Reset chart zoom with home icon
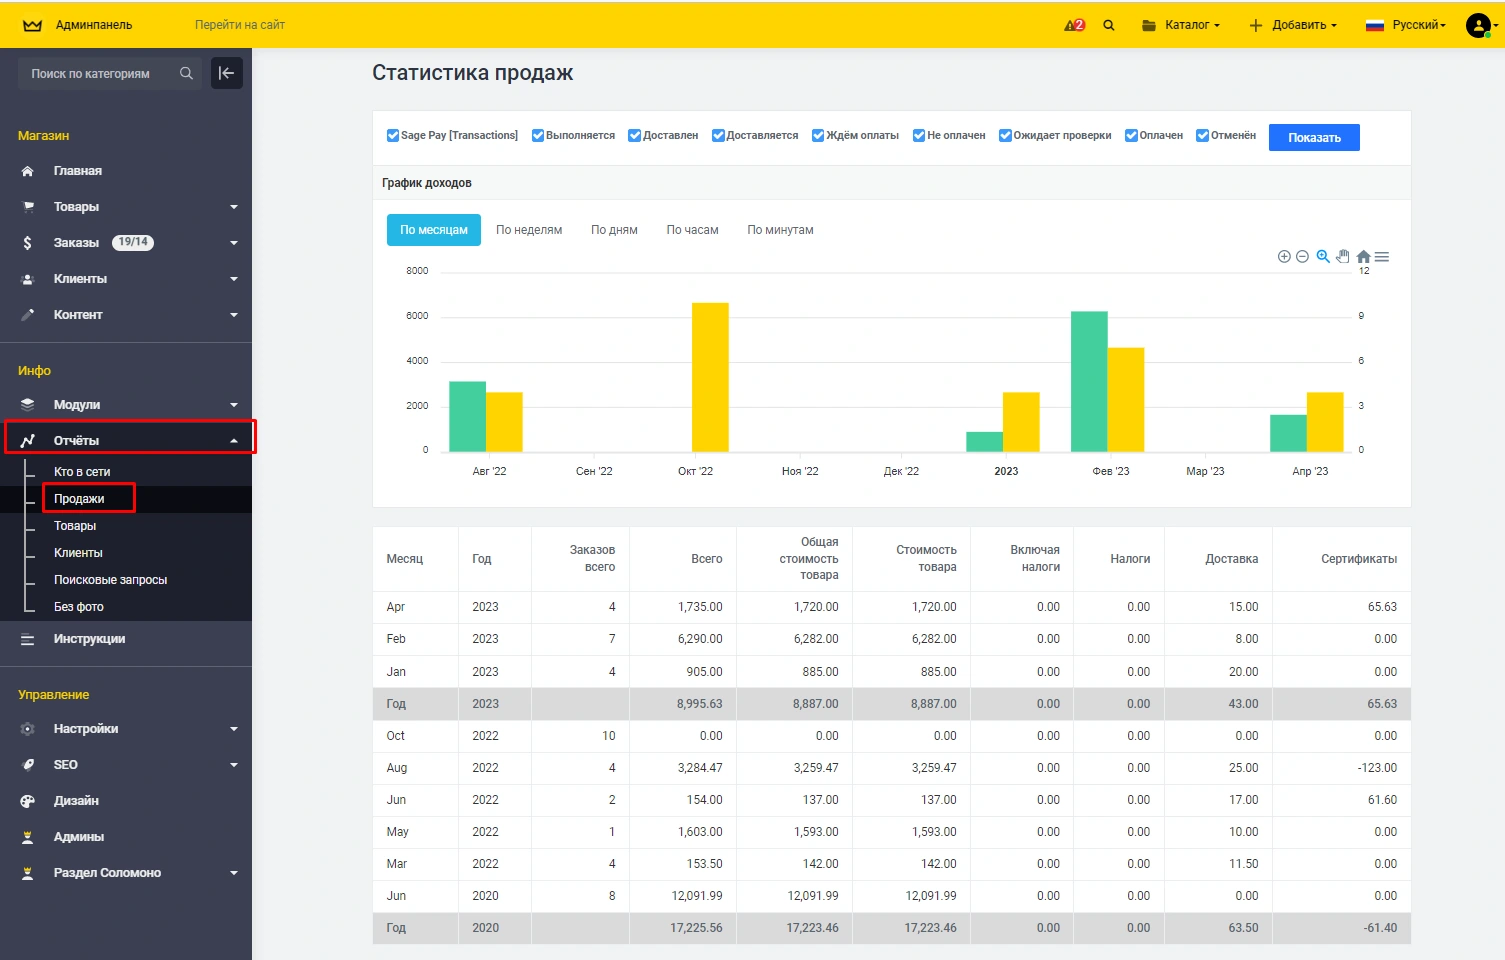Viewport: 1505px width, 960px height. [1363, 257]
